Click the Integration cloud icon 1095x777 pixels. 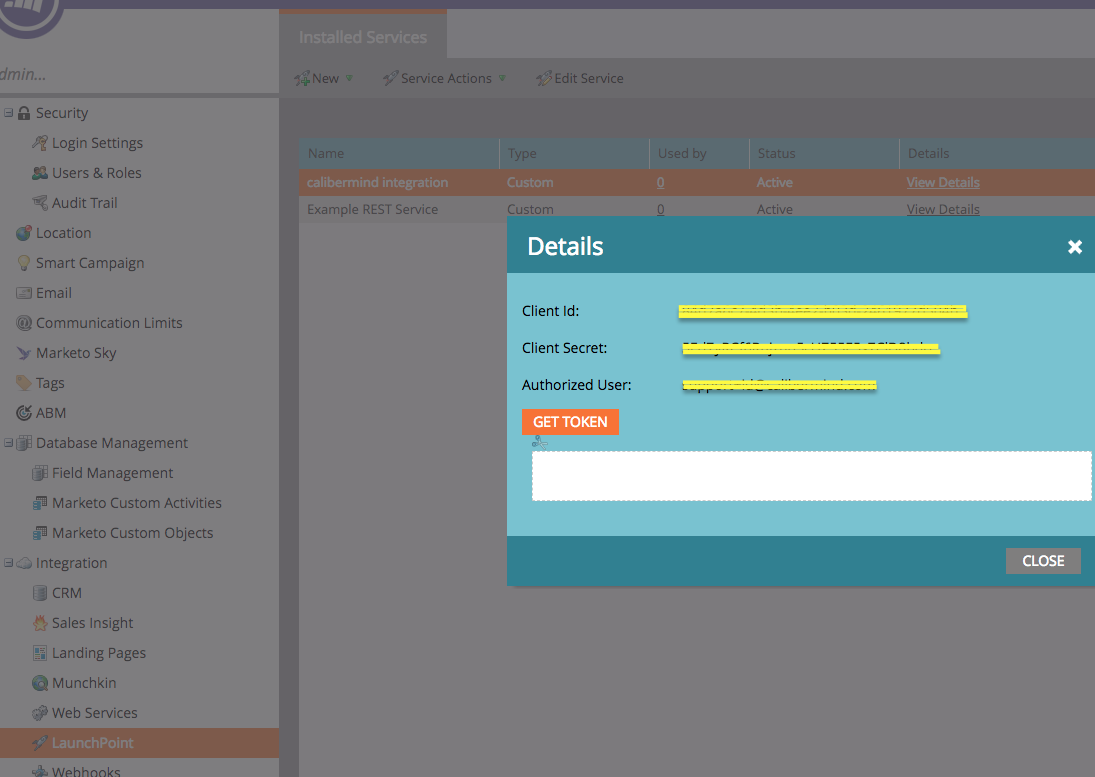click(x=24, y=563)
